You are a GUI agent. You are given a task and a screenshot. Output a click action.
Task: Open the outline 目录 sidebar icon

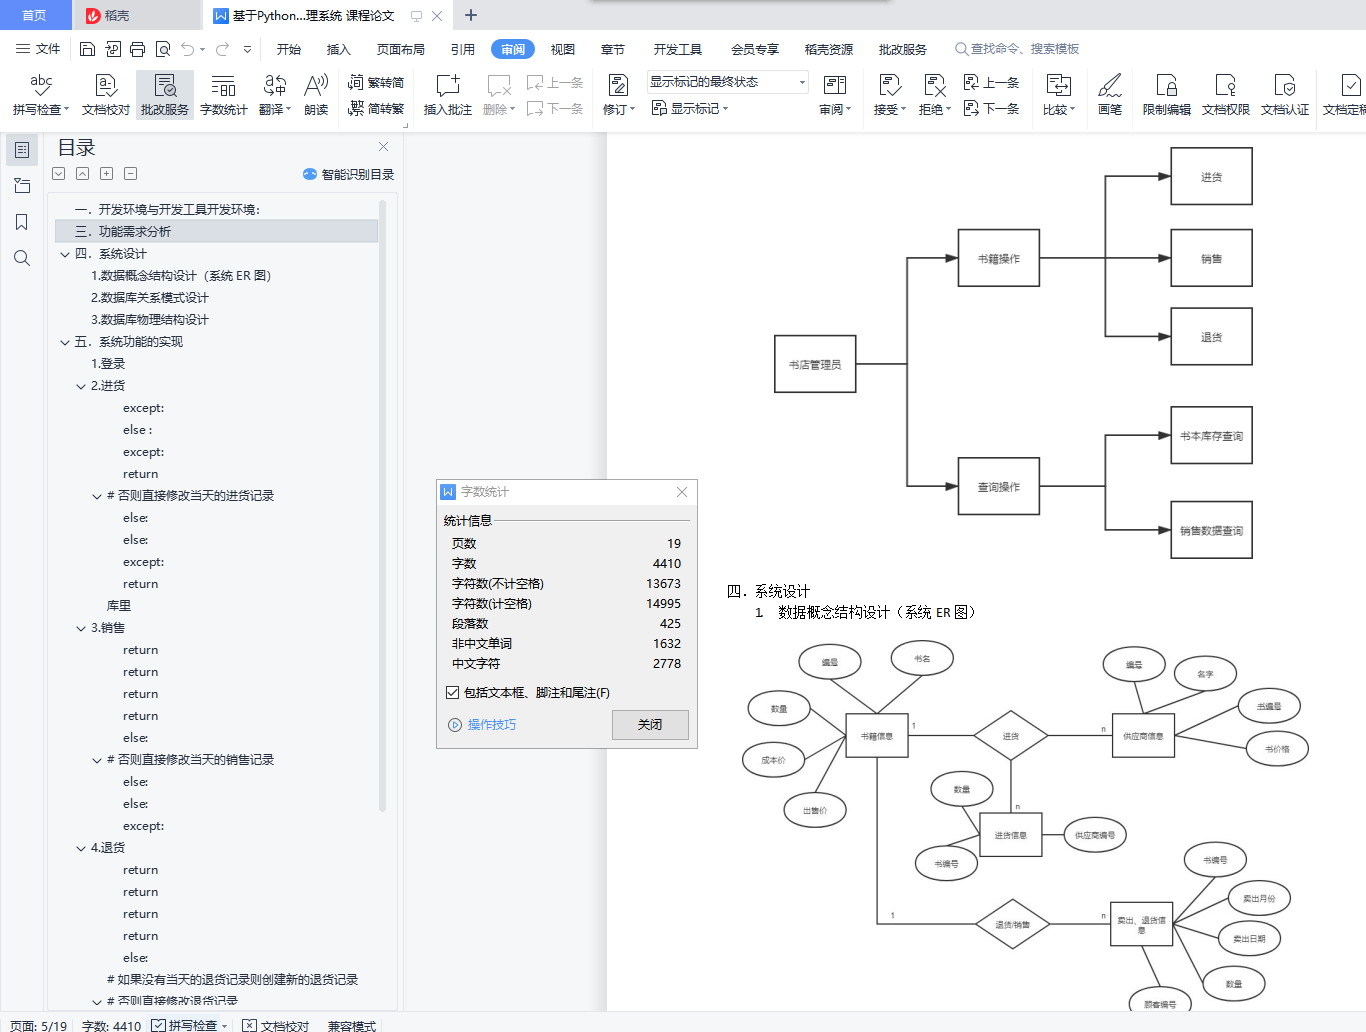(22, 150)
